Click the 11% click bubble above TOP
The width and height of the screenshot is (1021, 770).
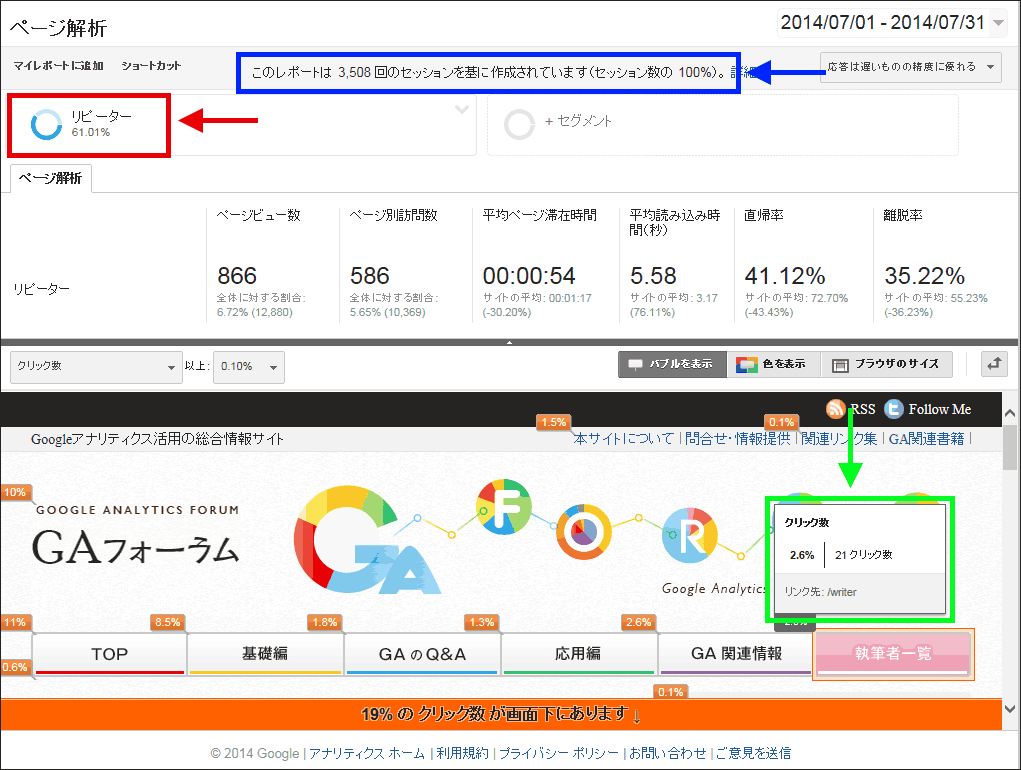16,622
